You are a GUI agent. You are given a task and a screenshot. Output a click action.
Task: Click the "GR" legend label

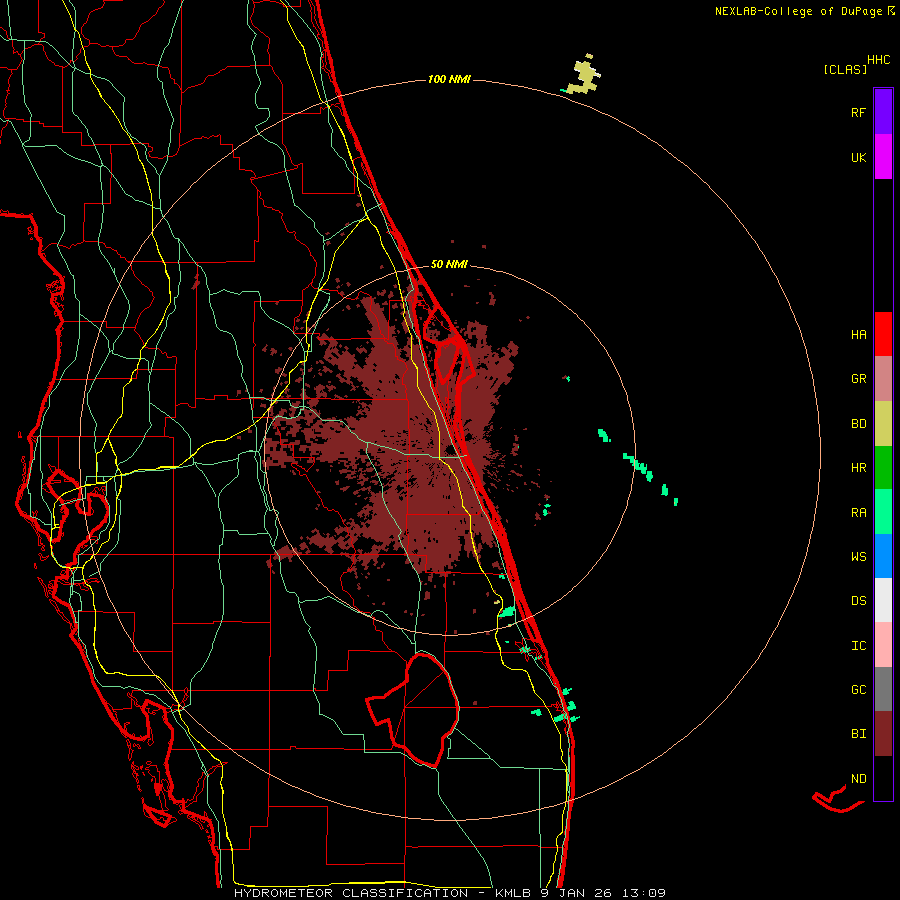tap(858, 379)
